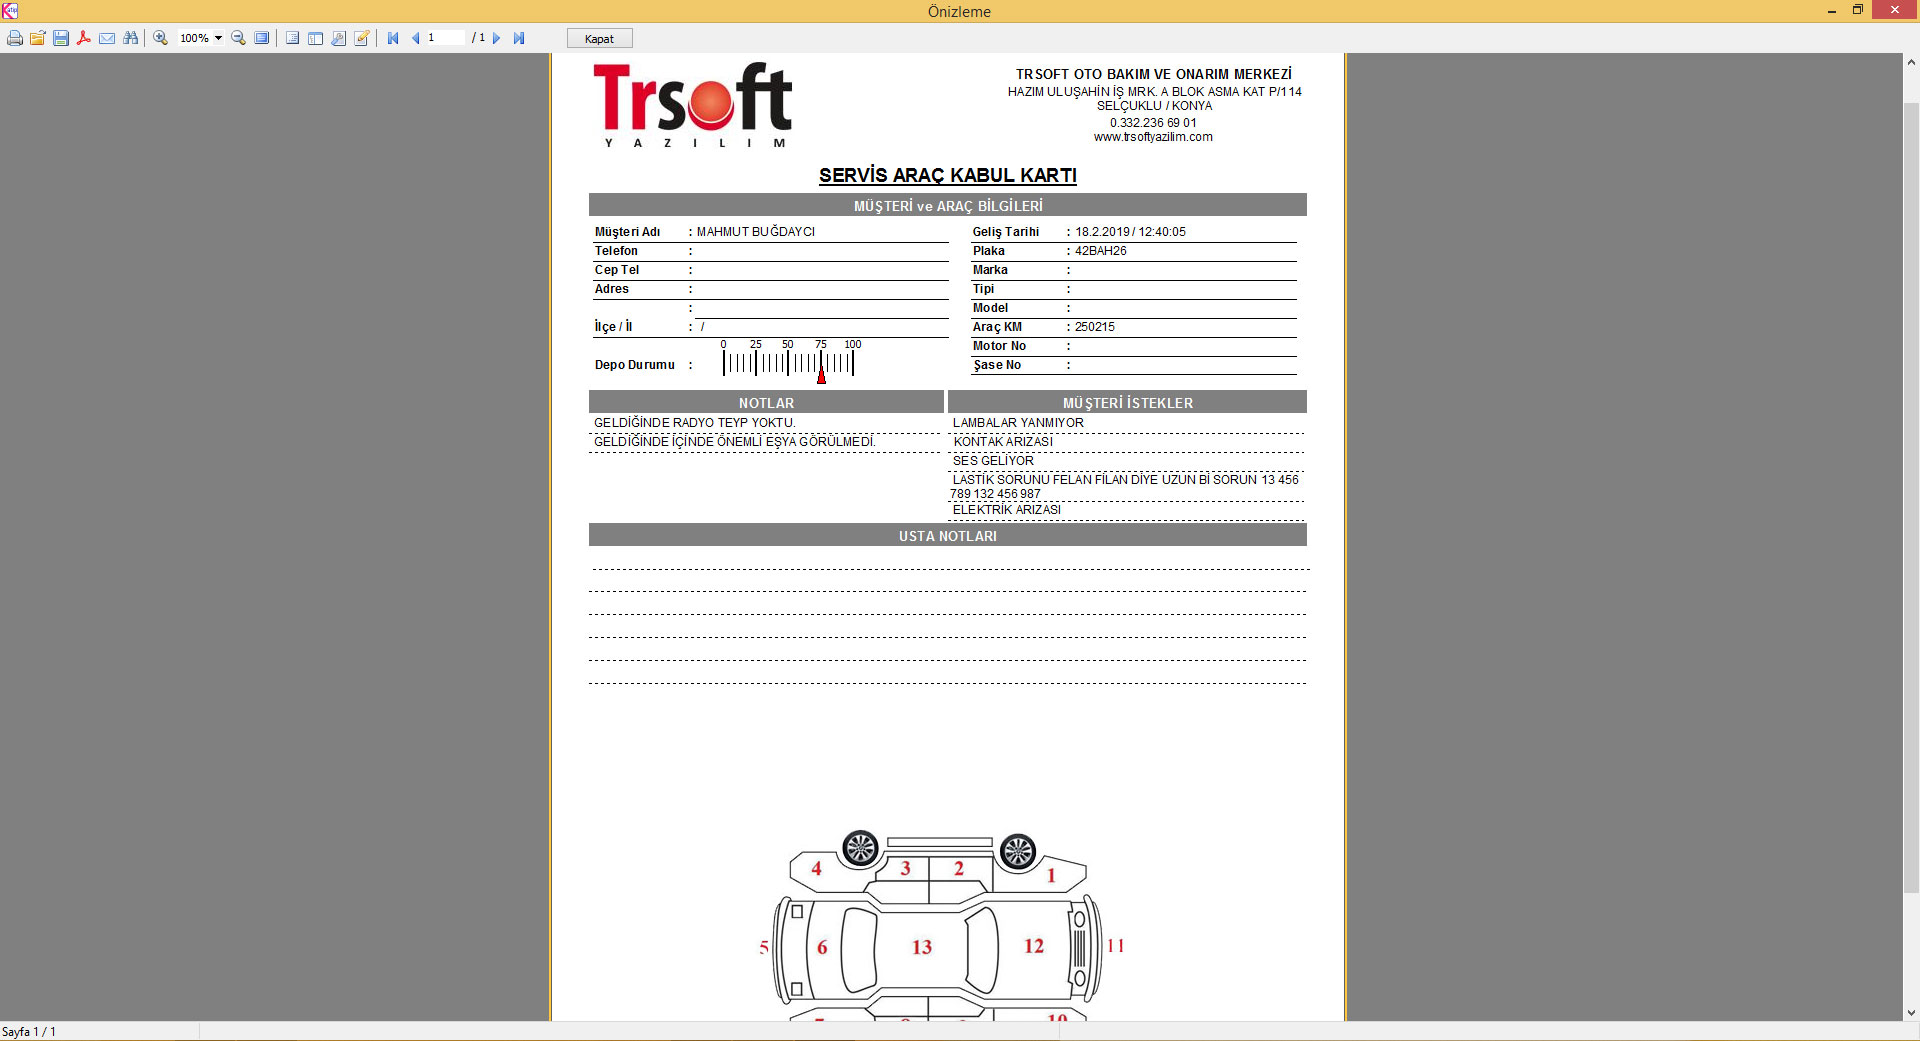Save the report with floppy disk icon
1920x1041 pixels.
point(61,38)
